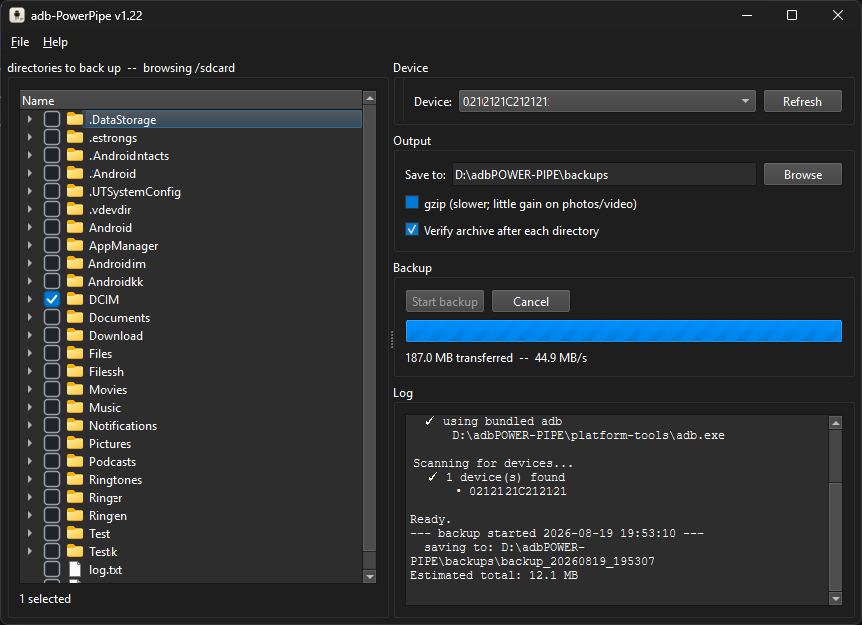Check the Documents directory checkbox
Screen dimensions: 862x625
[x=52, y=317]
